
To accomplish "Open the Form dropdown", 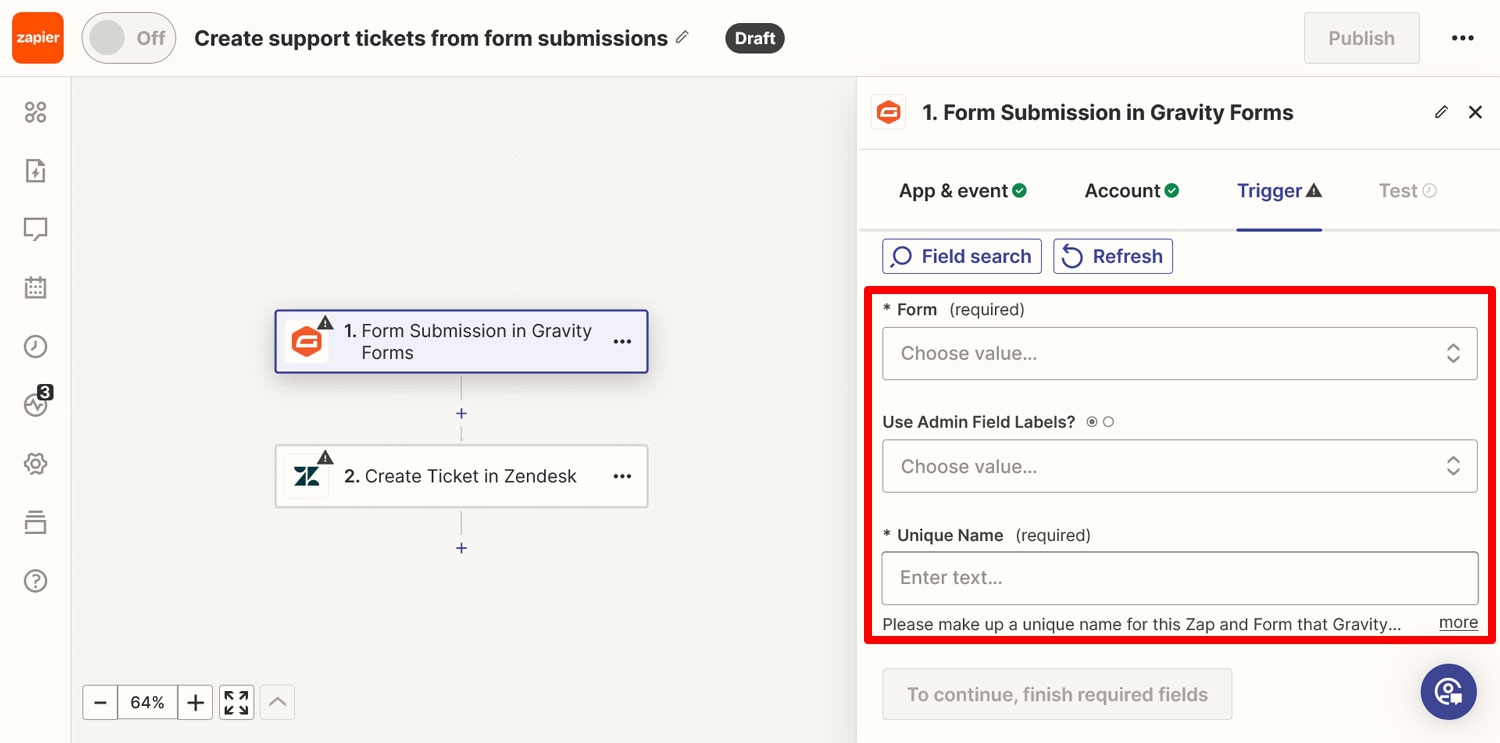I will pyautogui.click(x=1179, y=353).
